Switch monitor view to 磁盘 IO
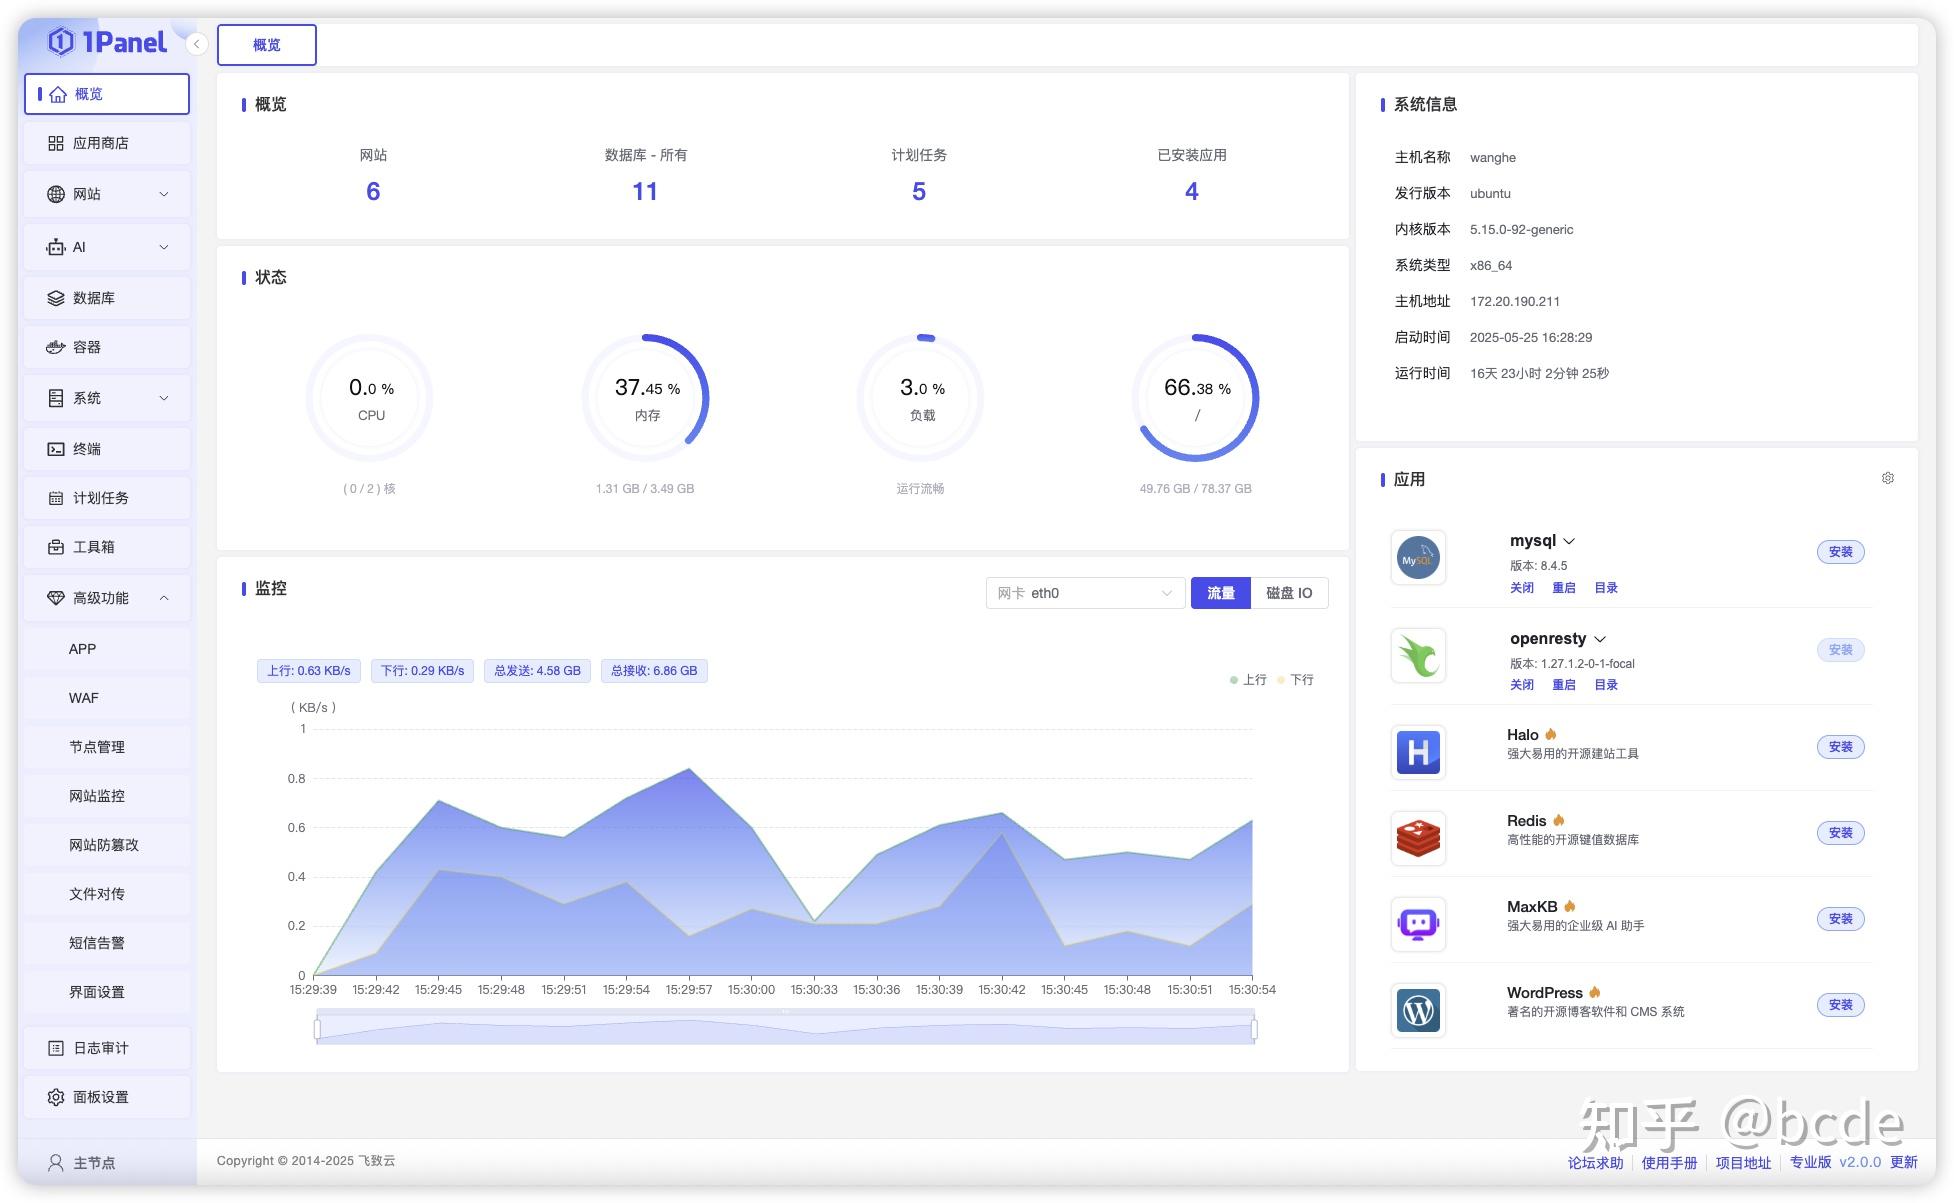 tap(1288, 593)
